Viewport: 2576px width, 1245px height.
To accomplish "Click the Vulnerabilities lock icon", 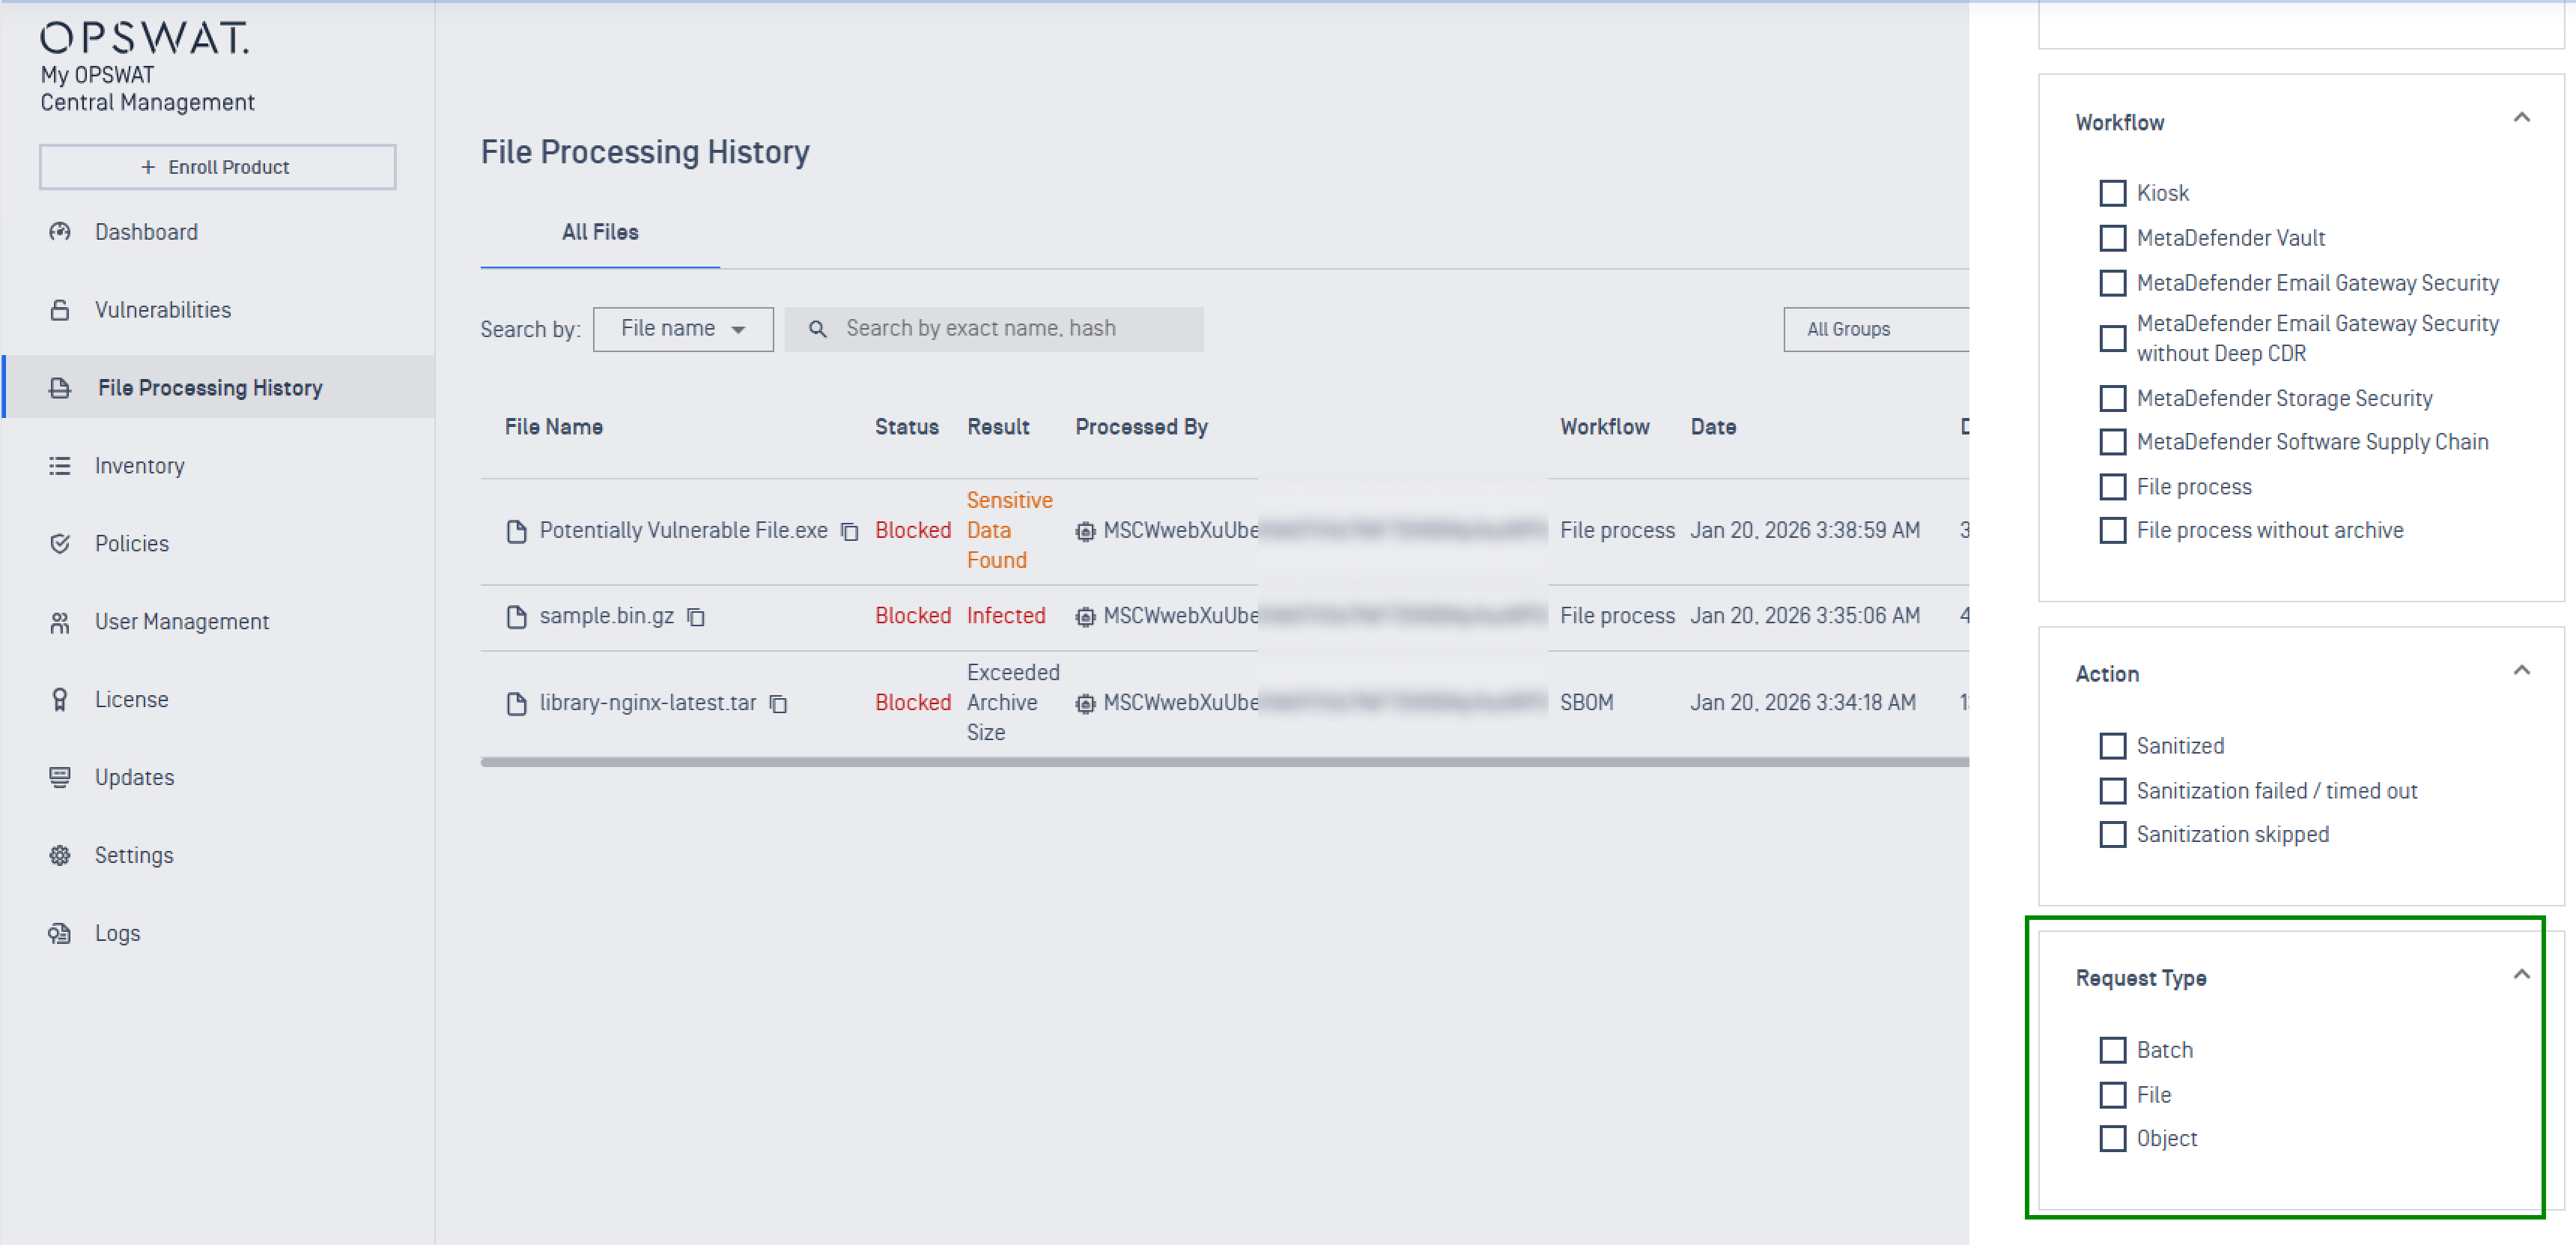I will point(60,310).
